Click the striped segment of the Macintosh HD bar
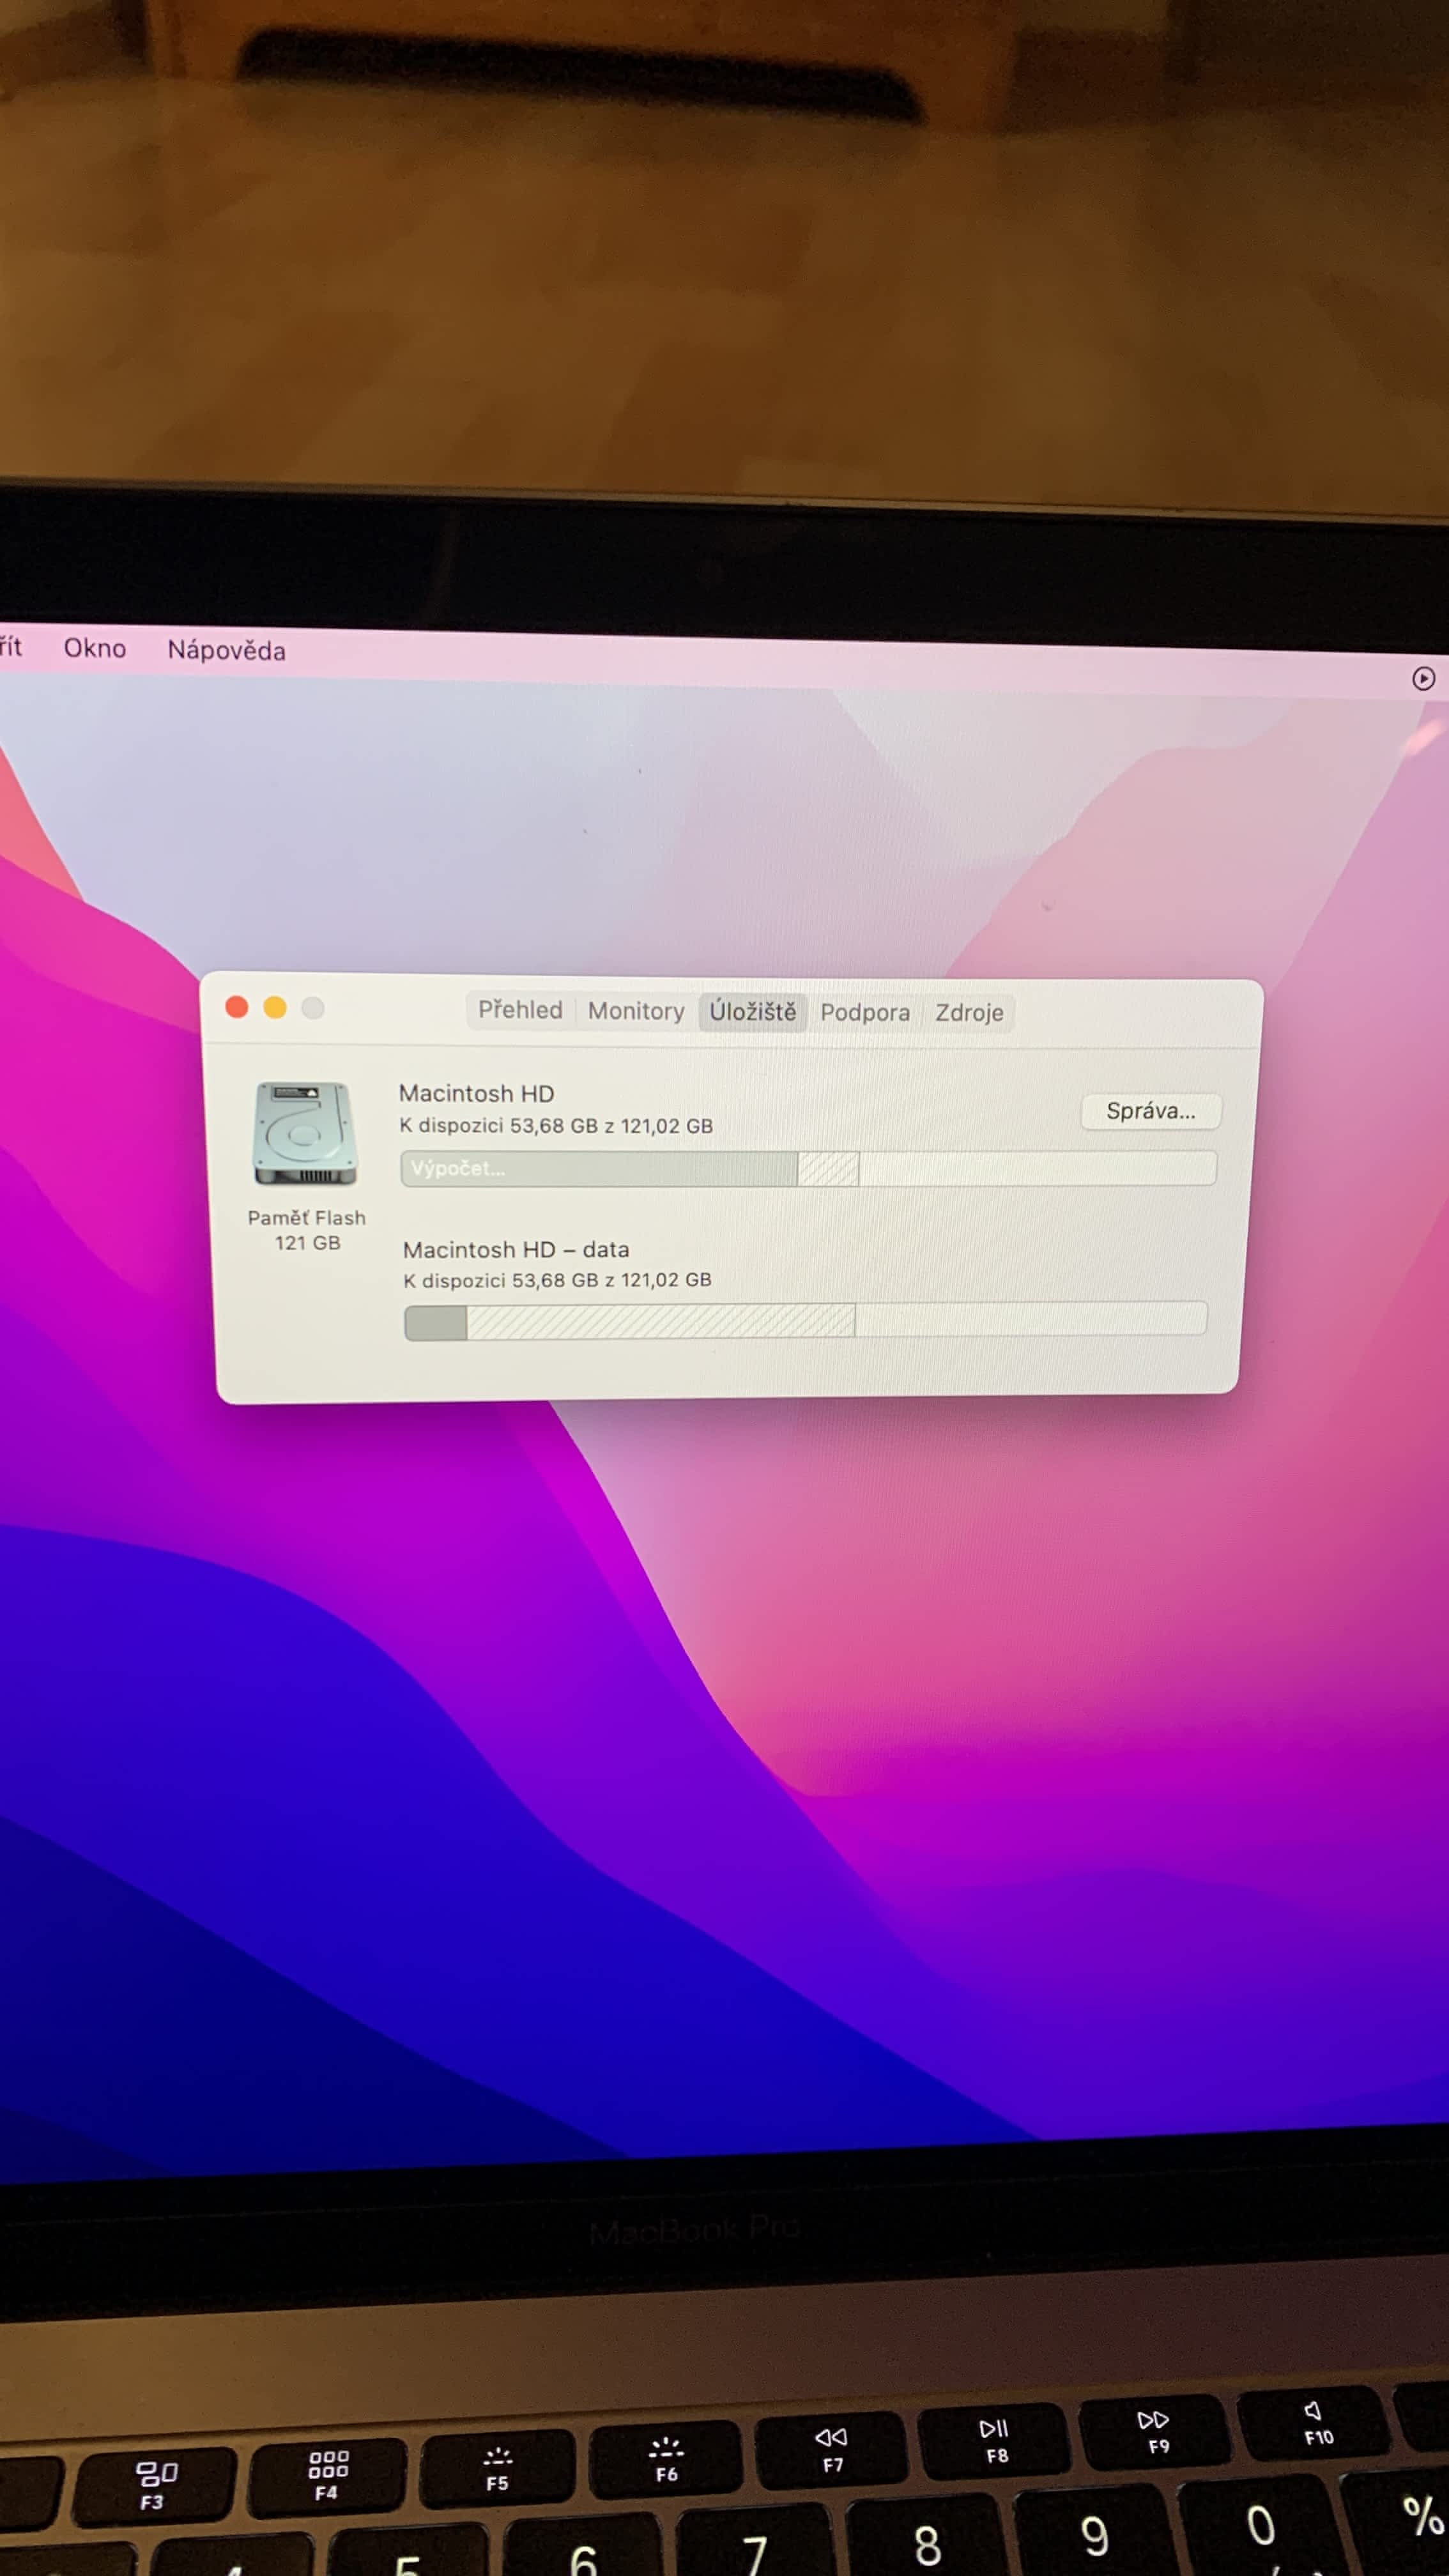 828,1169
